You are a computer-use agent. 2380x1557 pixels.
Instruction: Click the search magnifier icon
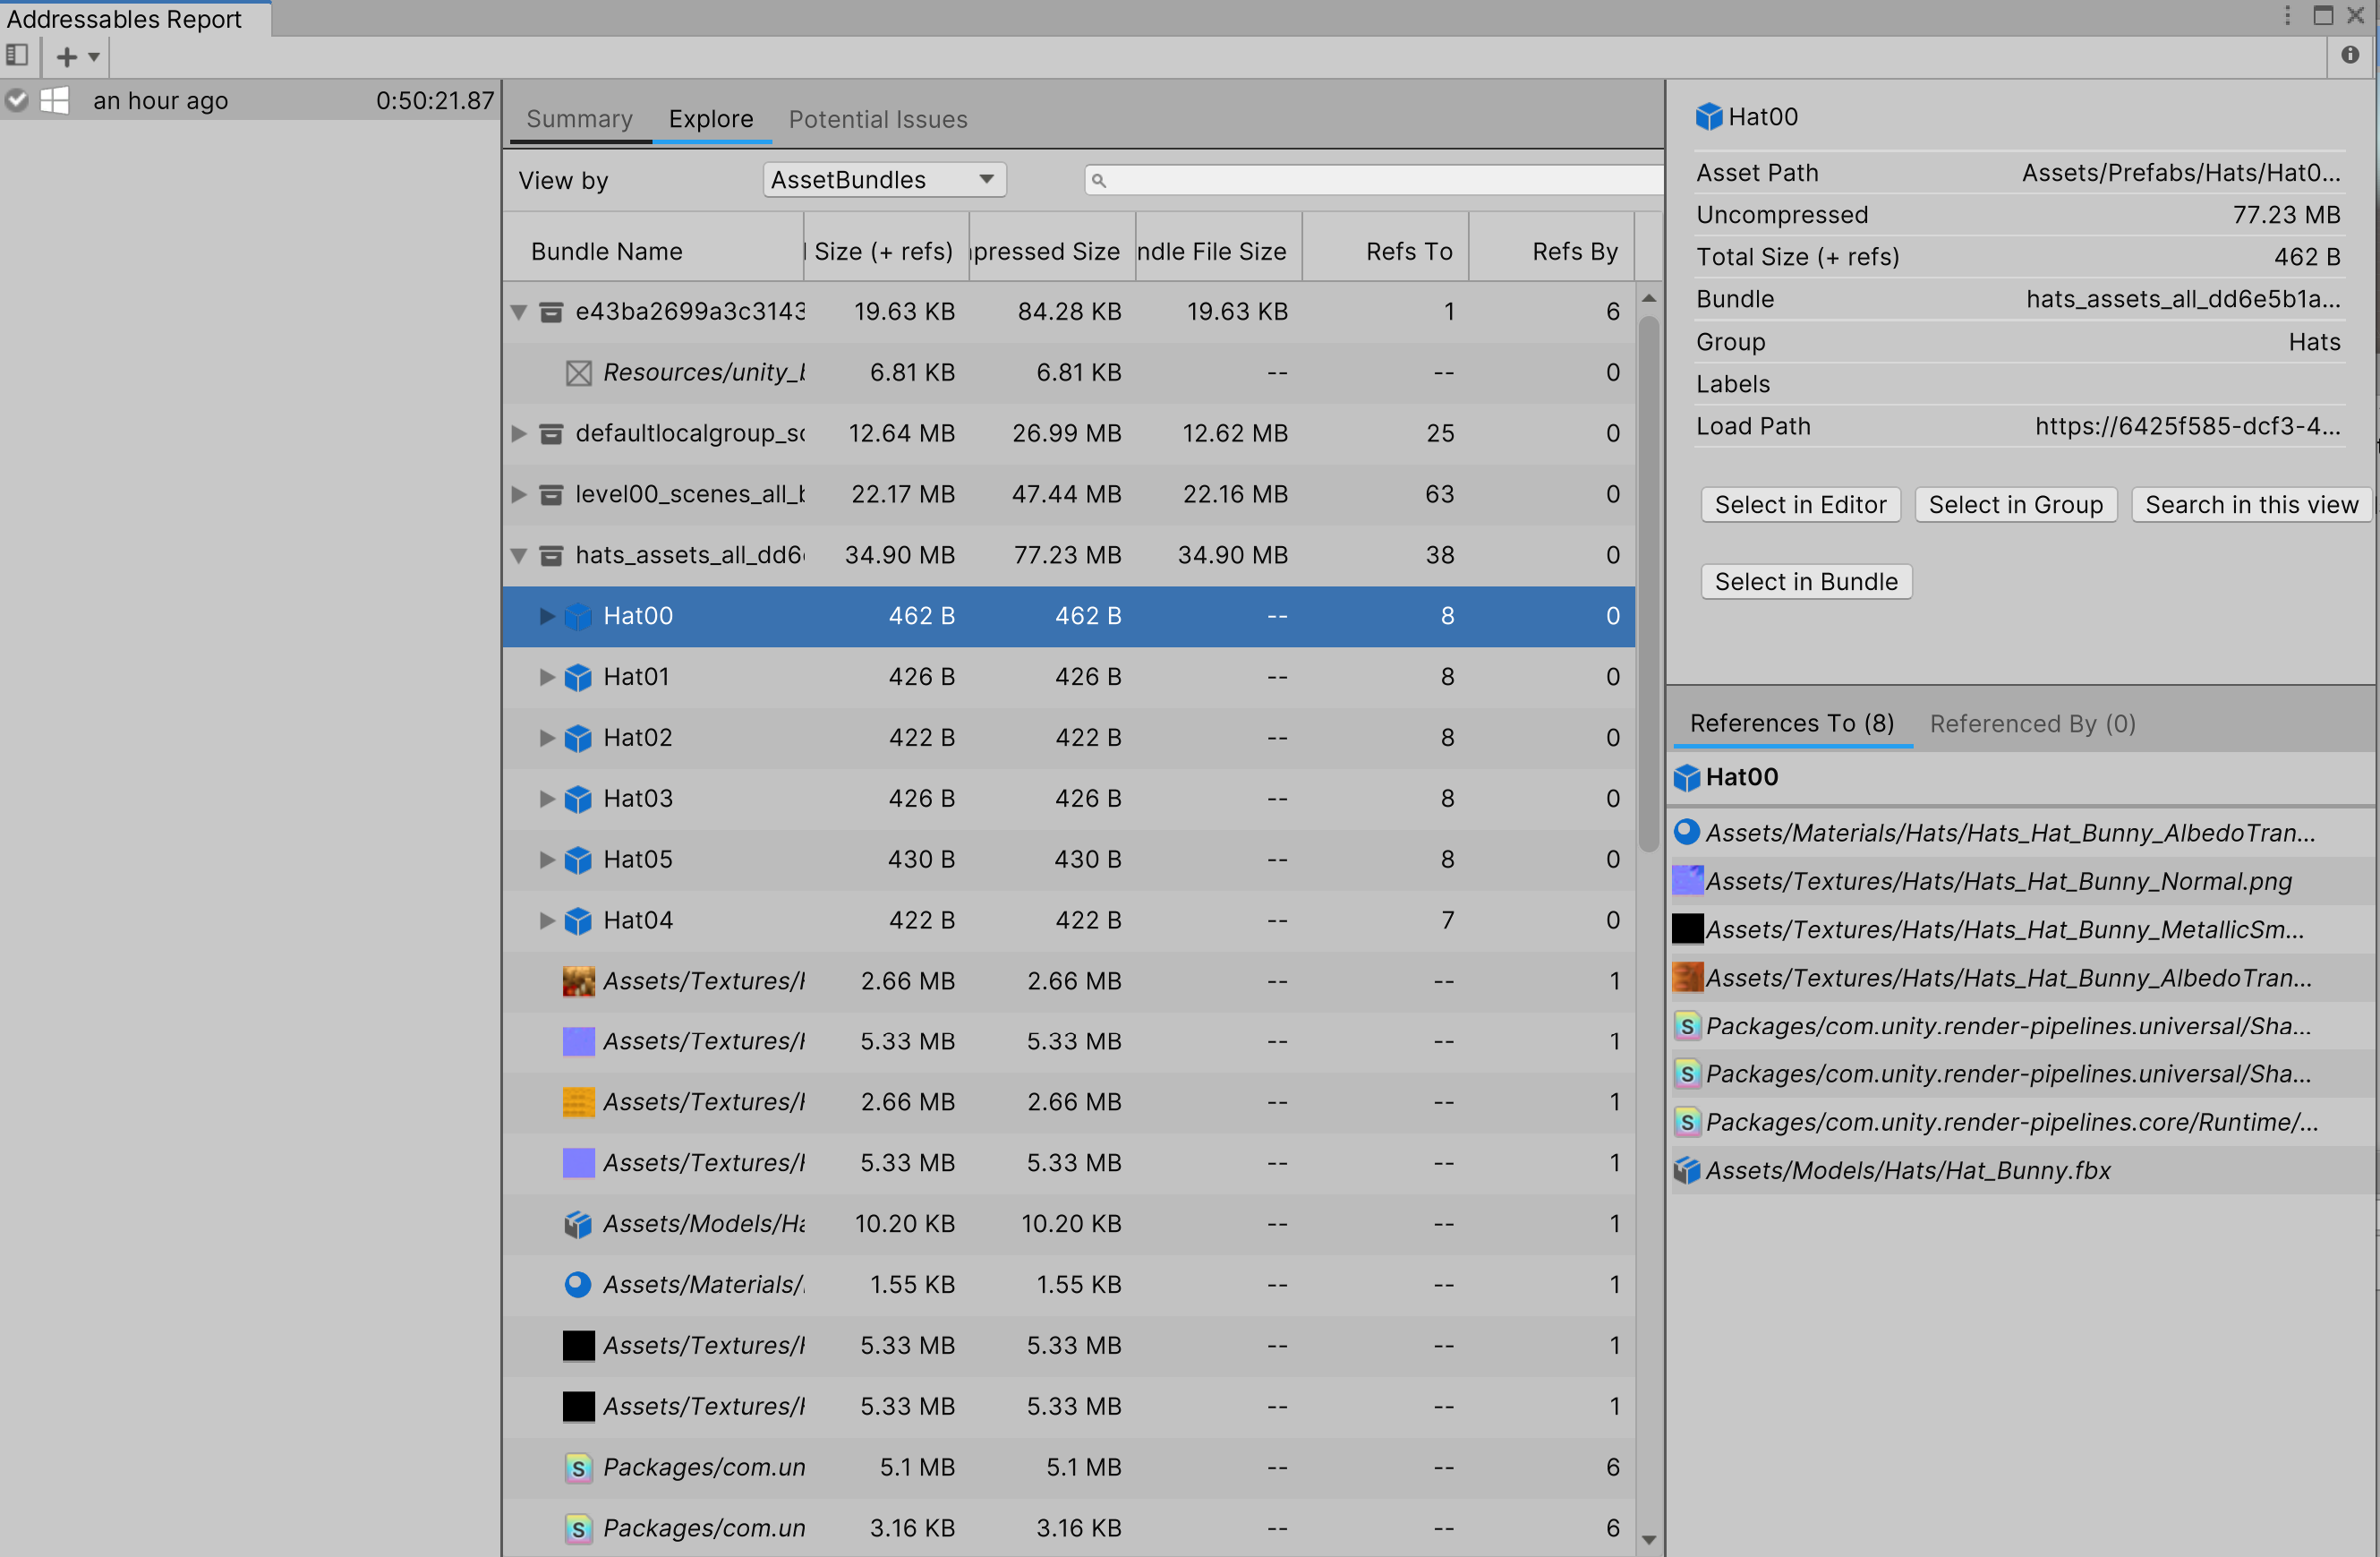1098,181
